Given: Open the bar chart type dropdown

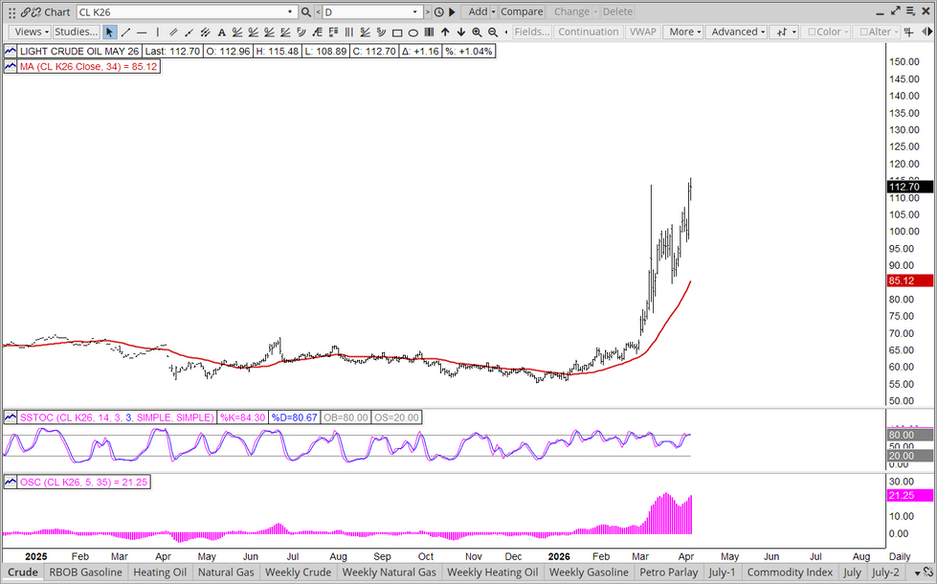Looking at the screenshot, I should 784,32.
